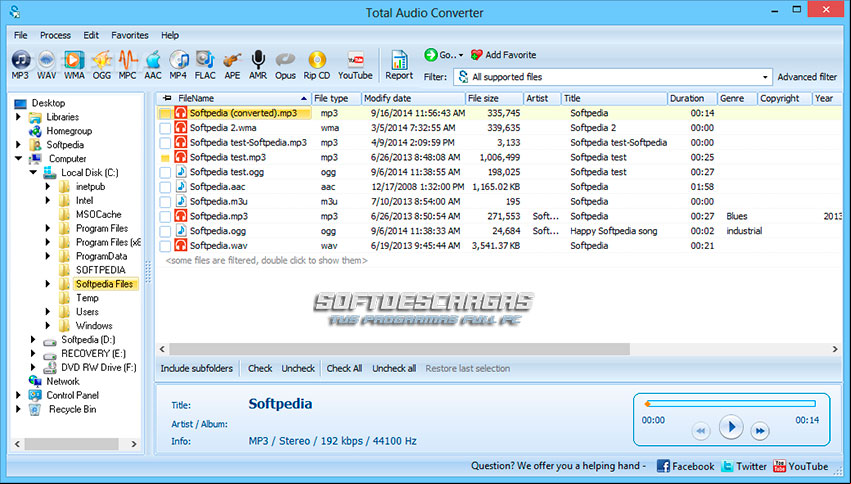The image size is (851, 484).
Task: Click the Check button
Action: point(260,368)
